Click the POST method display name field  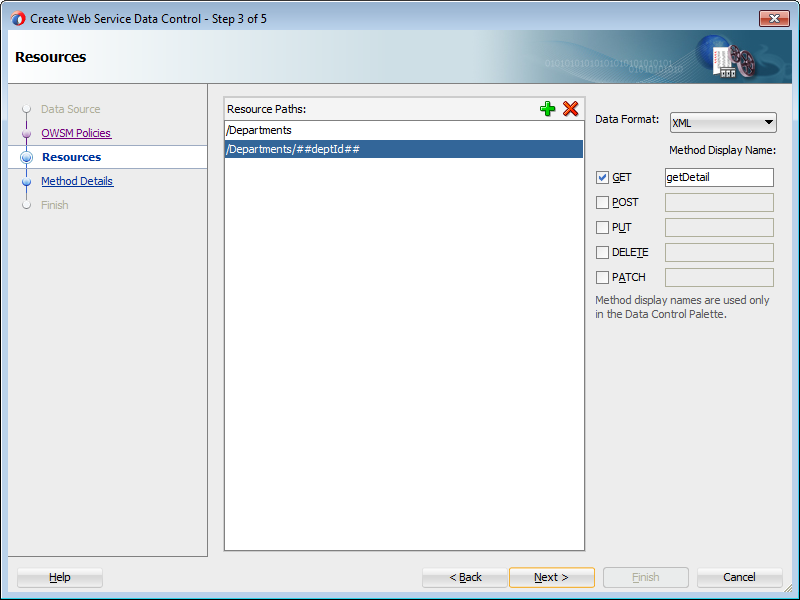pos(719,203)
